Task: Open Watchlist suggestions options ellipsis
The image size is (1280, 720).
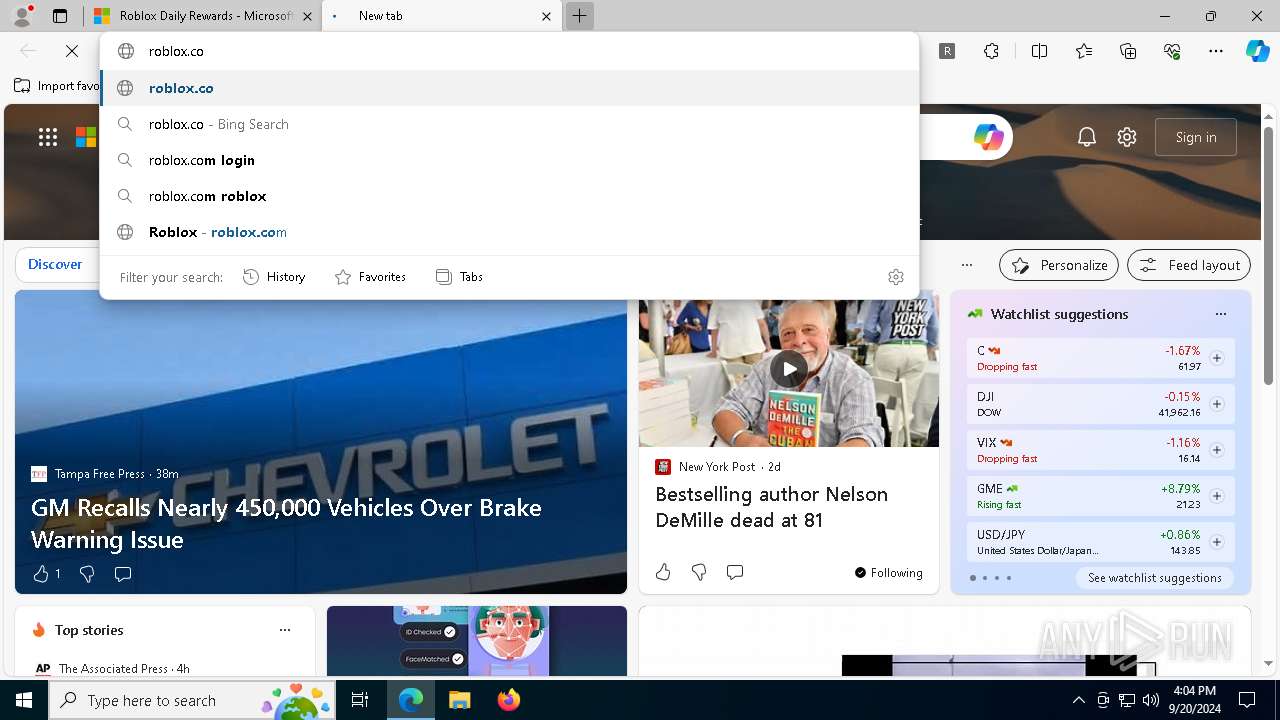Action: coord(1220,314)
